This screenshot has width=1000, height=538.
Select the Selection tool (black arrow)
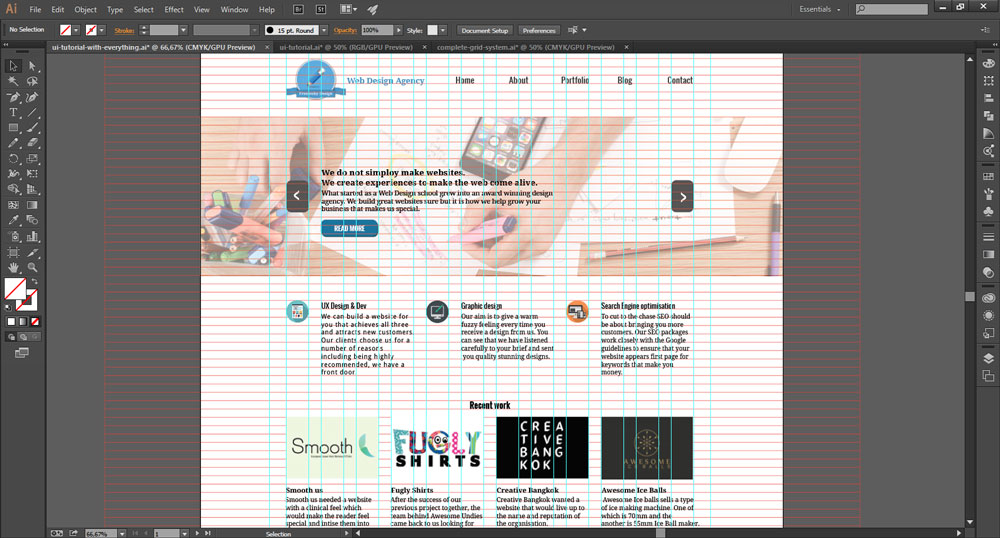pos(14,64)
